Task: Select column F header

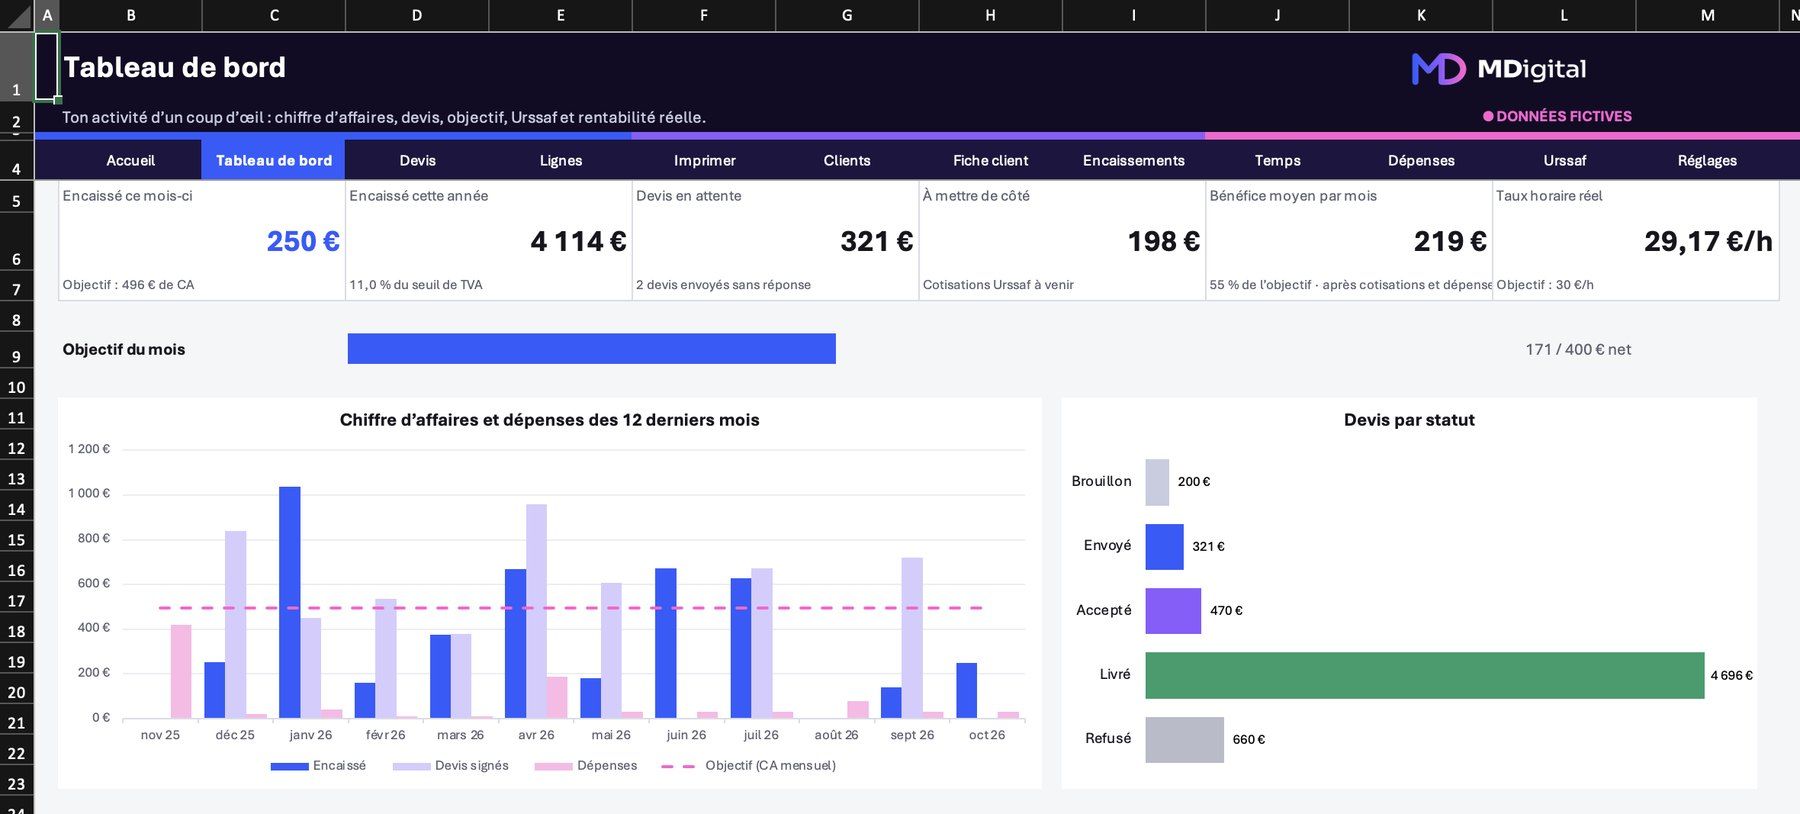Action: (704, 15)
